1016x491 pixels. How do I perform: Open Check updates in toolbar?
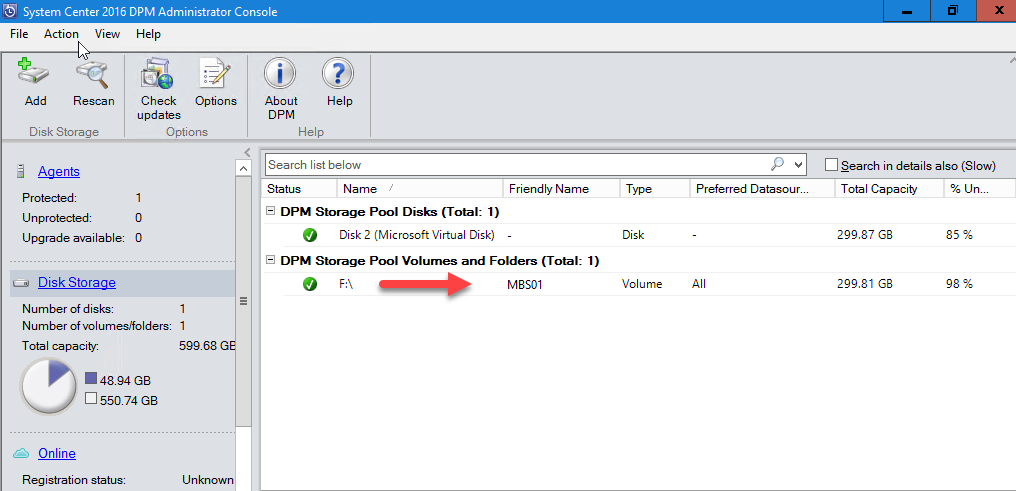click(x=158, y=73)
